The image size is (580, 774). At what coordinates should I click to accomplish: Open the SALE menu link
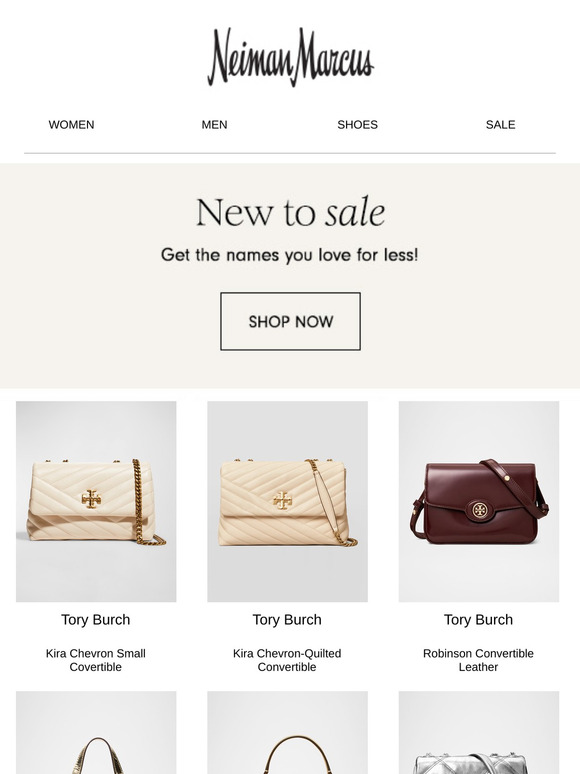[500, 125]
